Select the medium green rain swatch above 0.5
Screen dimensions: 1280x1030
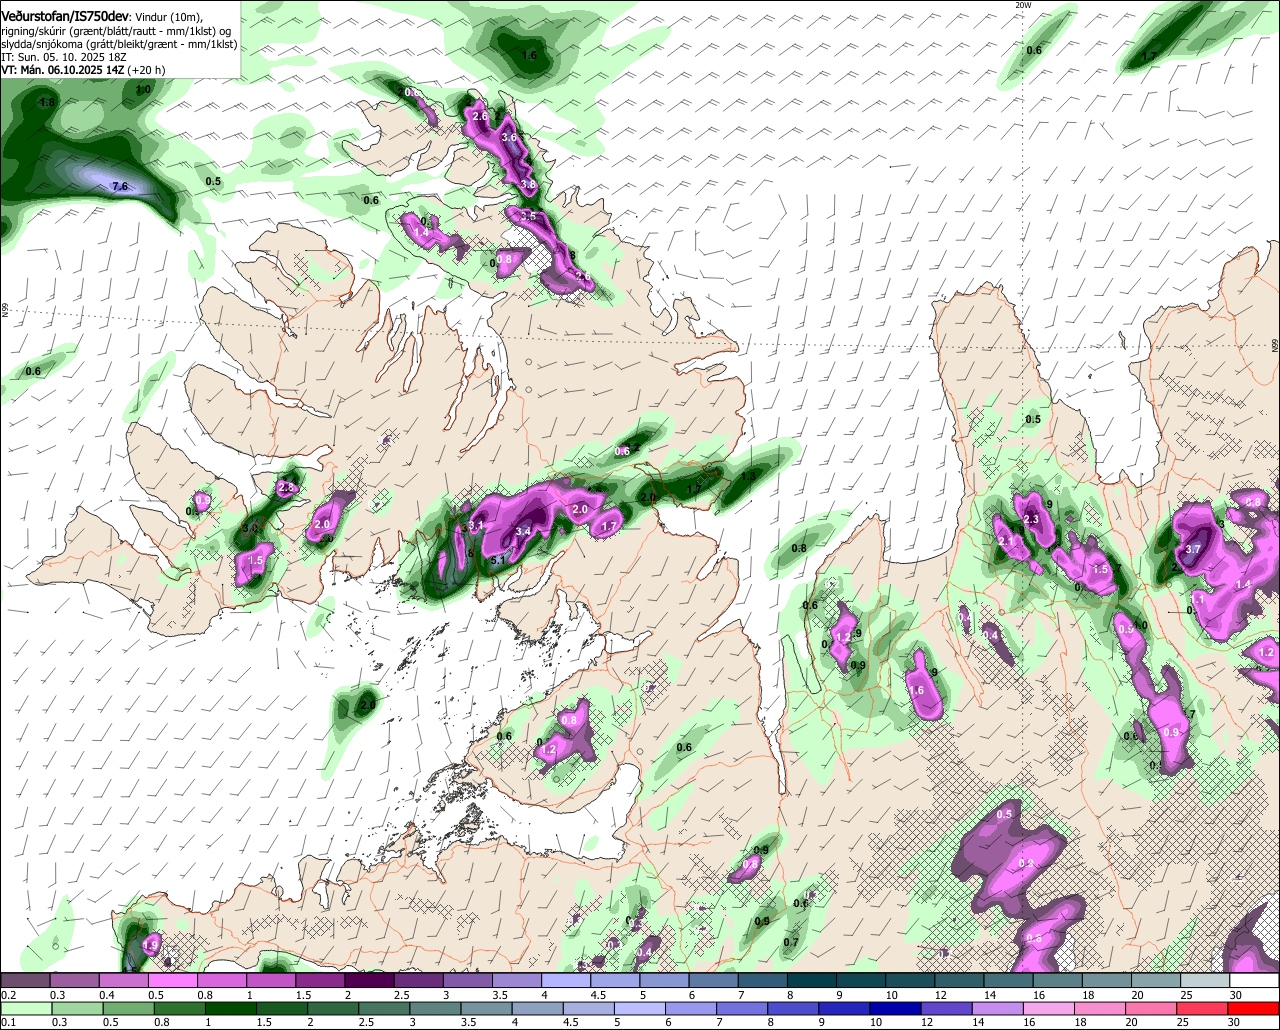pos(130,1009)
